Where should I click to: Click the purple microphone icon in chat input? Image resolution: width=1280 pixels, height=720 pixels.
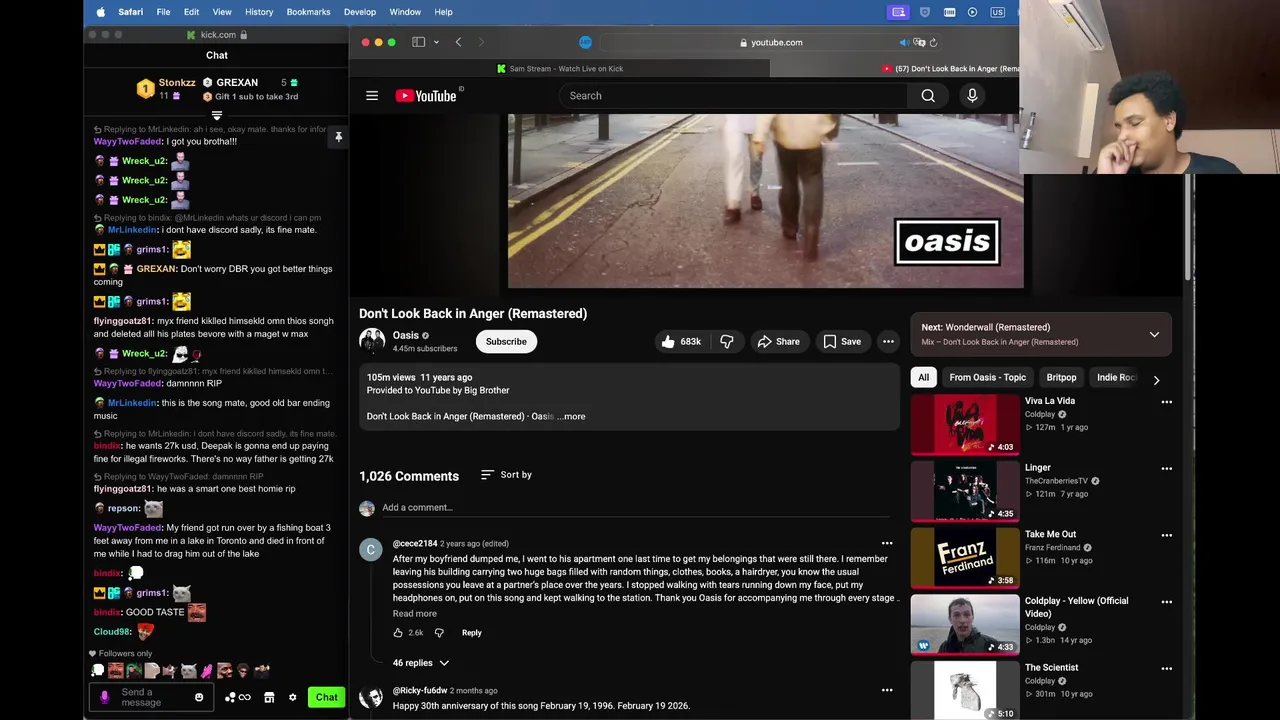104,697
